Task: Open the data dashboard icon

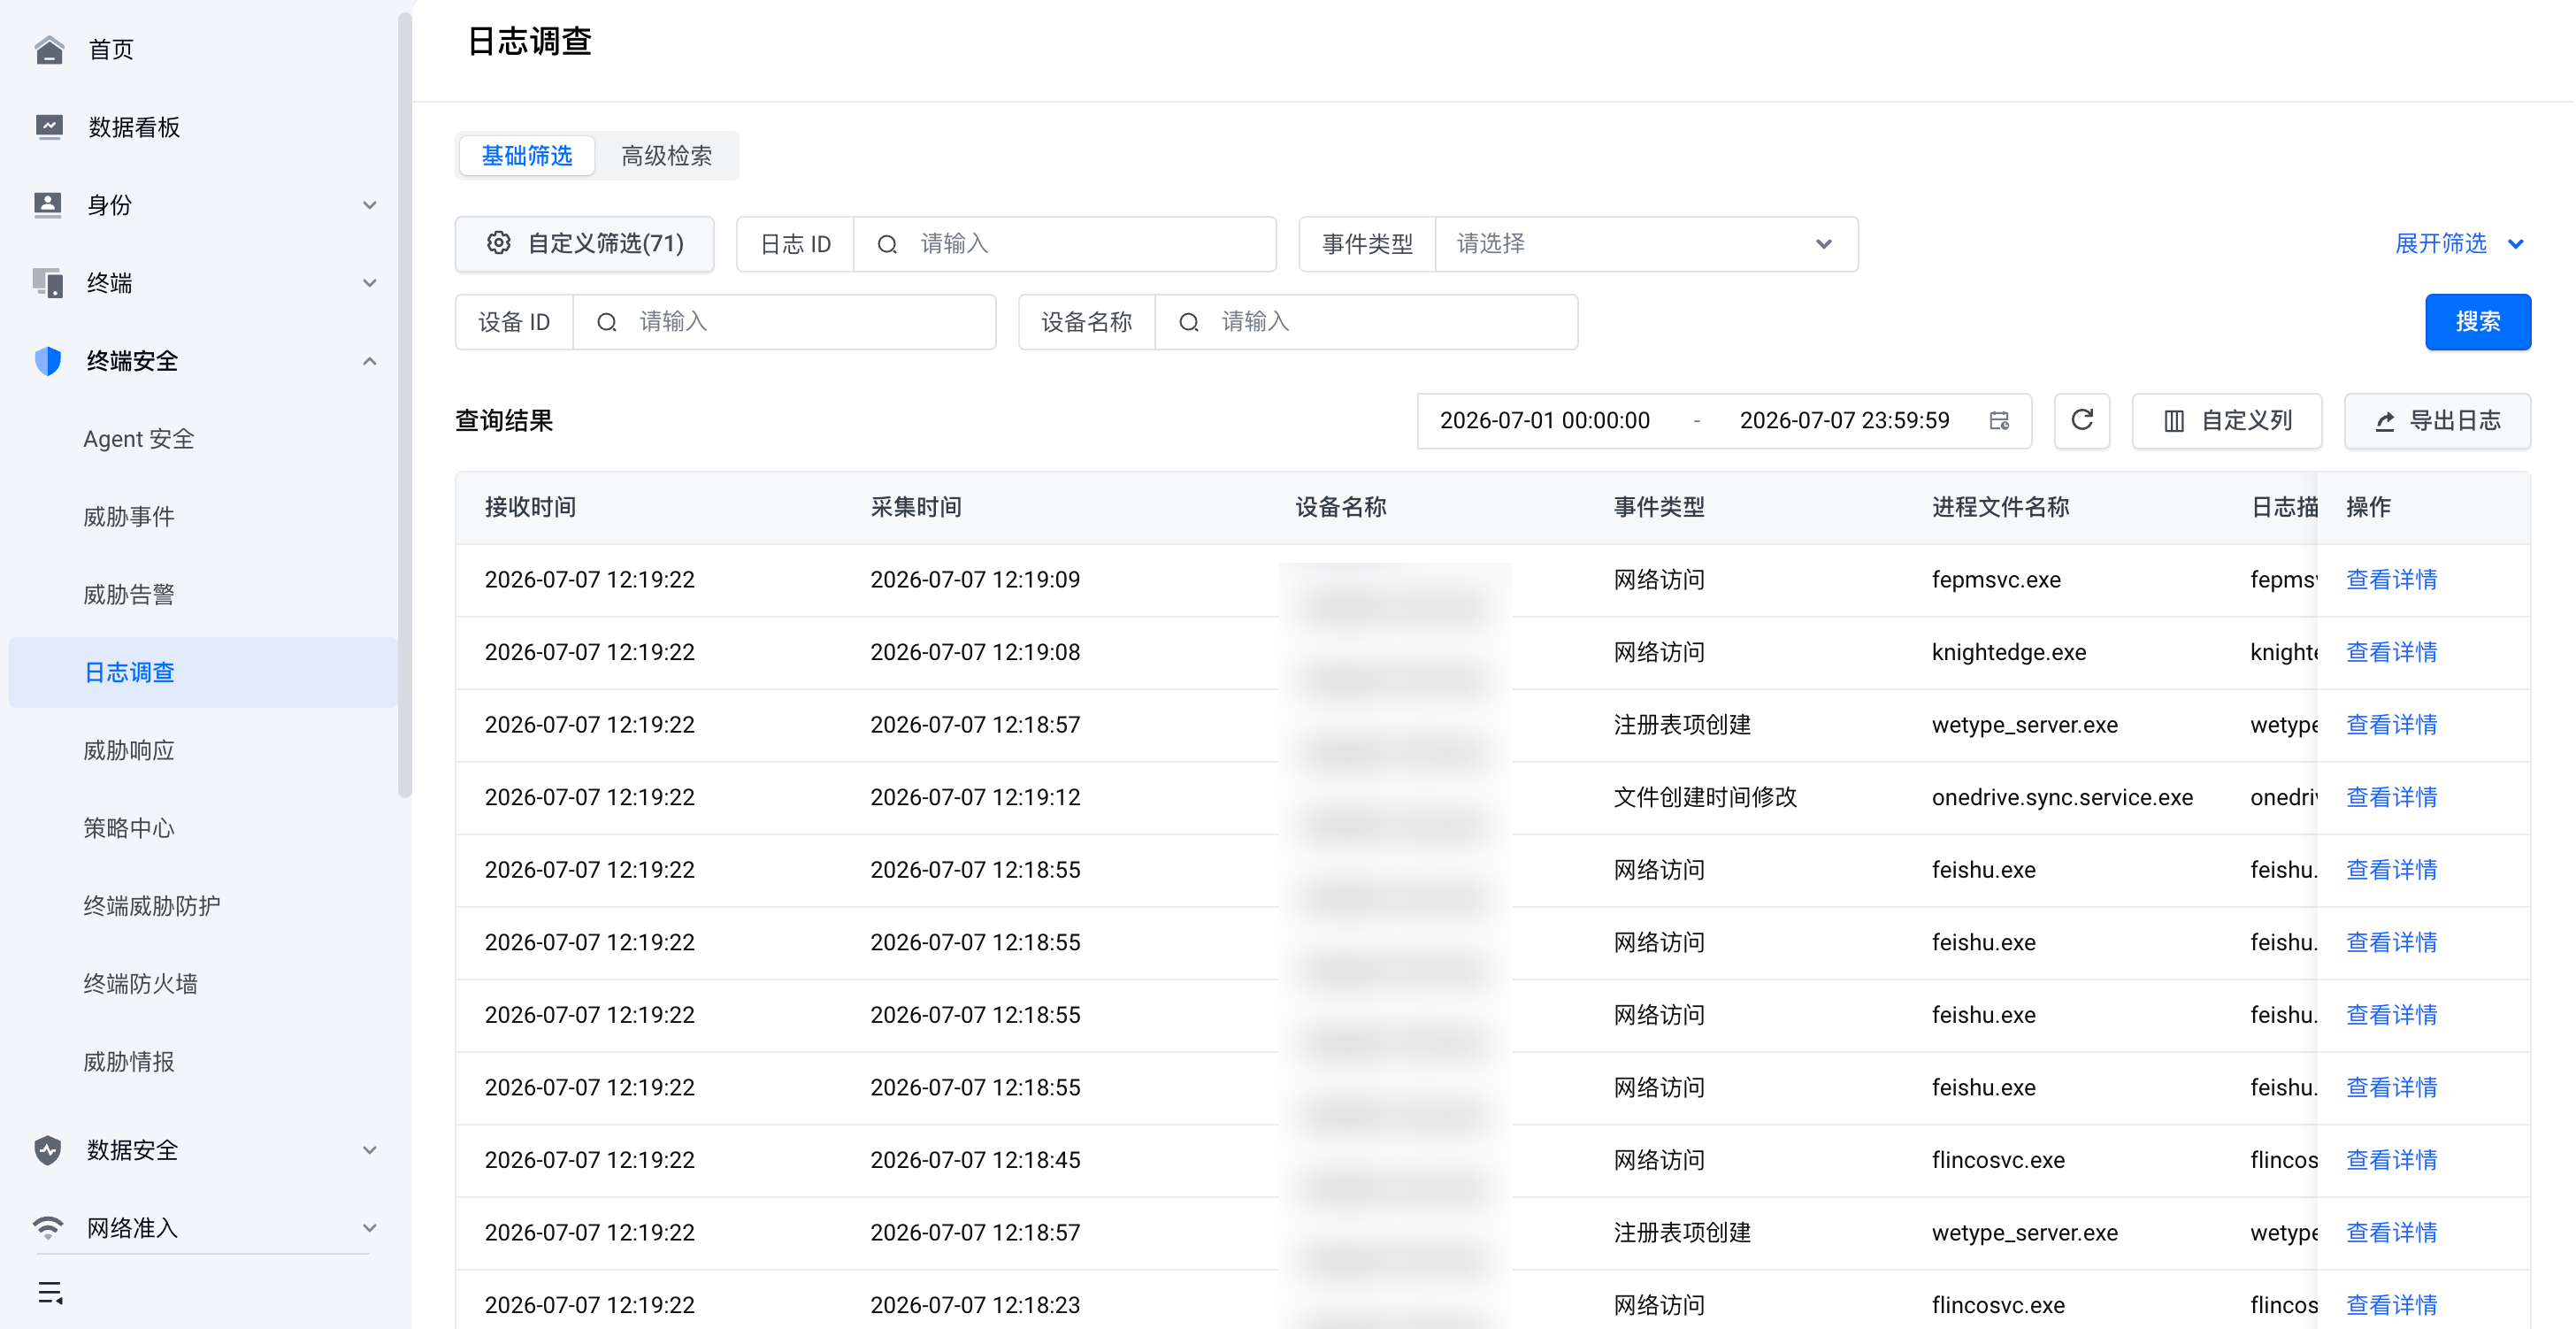Action: point(48,127)
